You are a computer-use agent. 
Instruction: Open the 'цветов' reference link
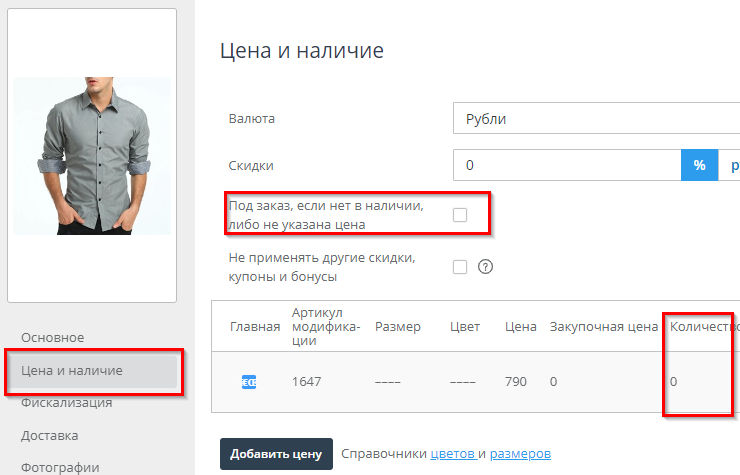(453, 454)
